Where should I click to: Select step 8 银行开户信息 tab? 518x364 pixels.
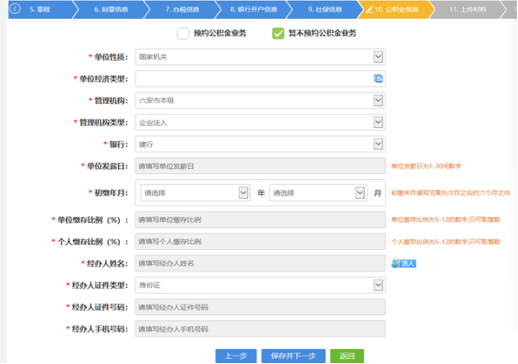(254, 9)
